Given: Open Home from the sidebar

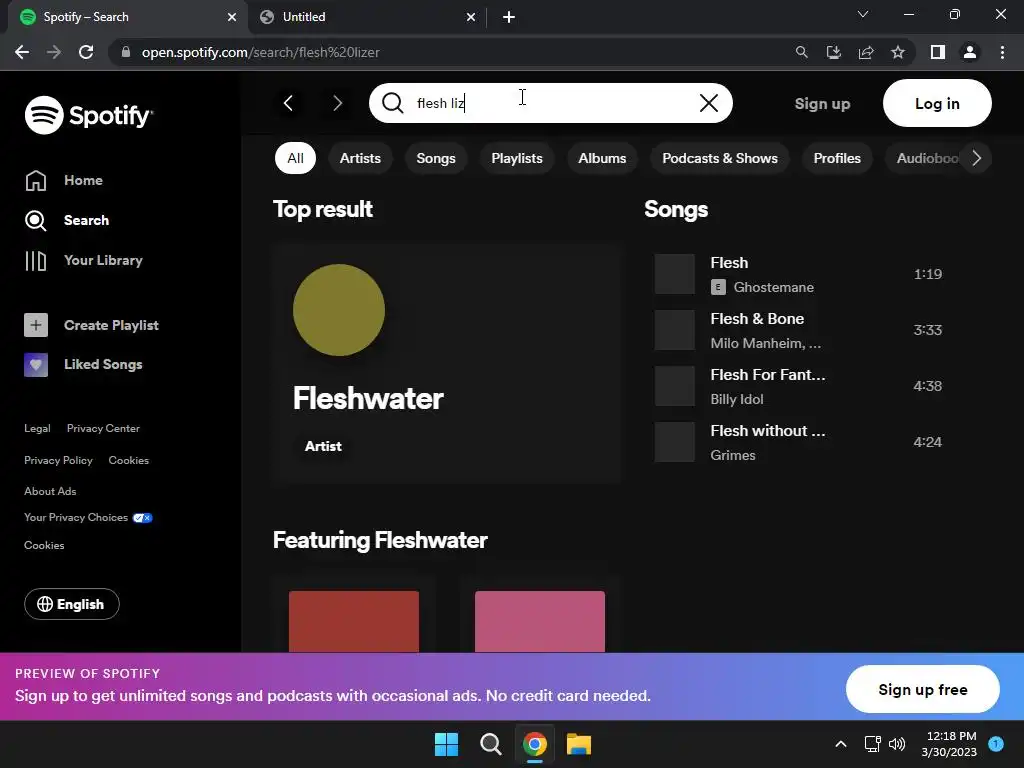Looking at the screenshot, I should point(63,180).
